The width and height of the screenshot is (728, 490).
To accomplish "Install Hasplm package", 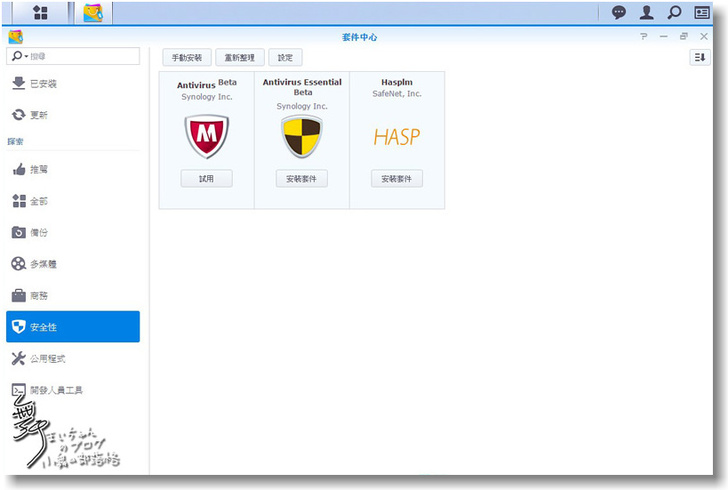I will (x=396, y=179).
